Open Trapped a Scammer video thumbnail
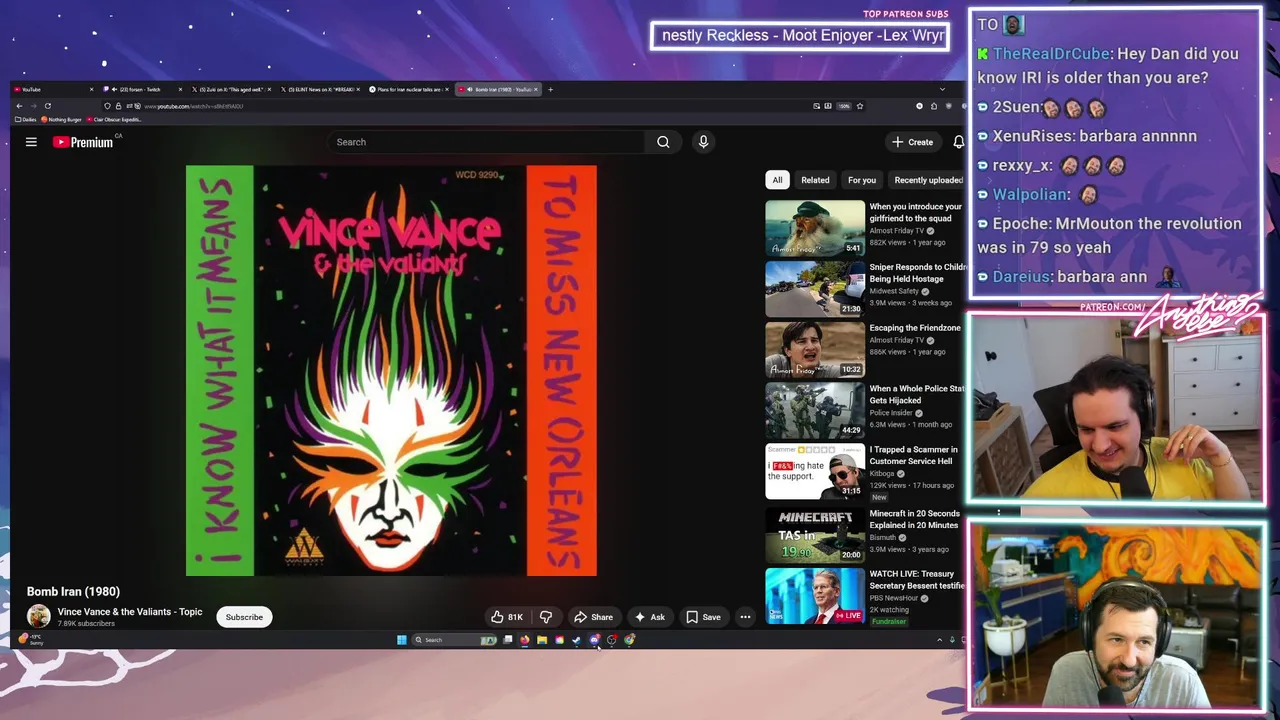 pos(815,471)
